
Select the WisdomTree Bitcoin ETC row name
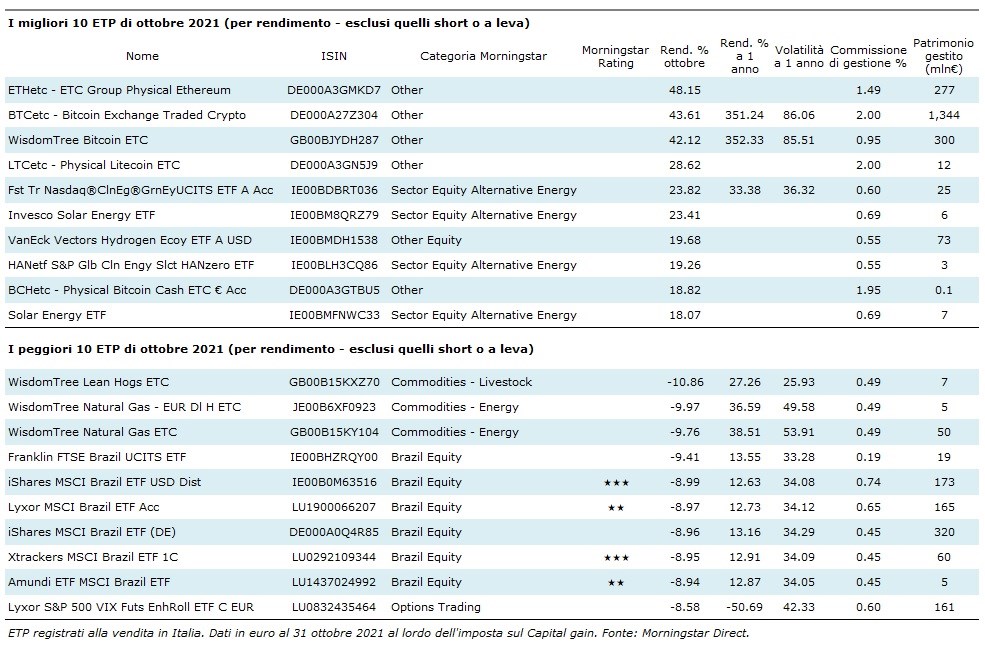click(77, 140)
